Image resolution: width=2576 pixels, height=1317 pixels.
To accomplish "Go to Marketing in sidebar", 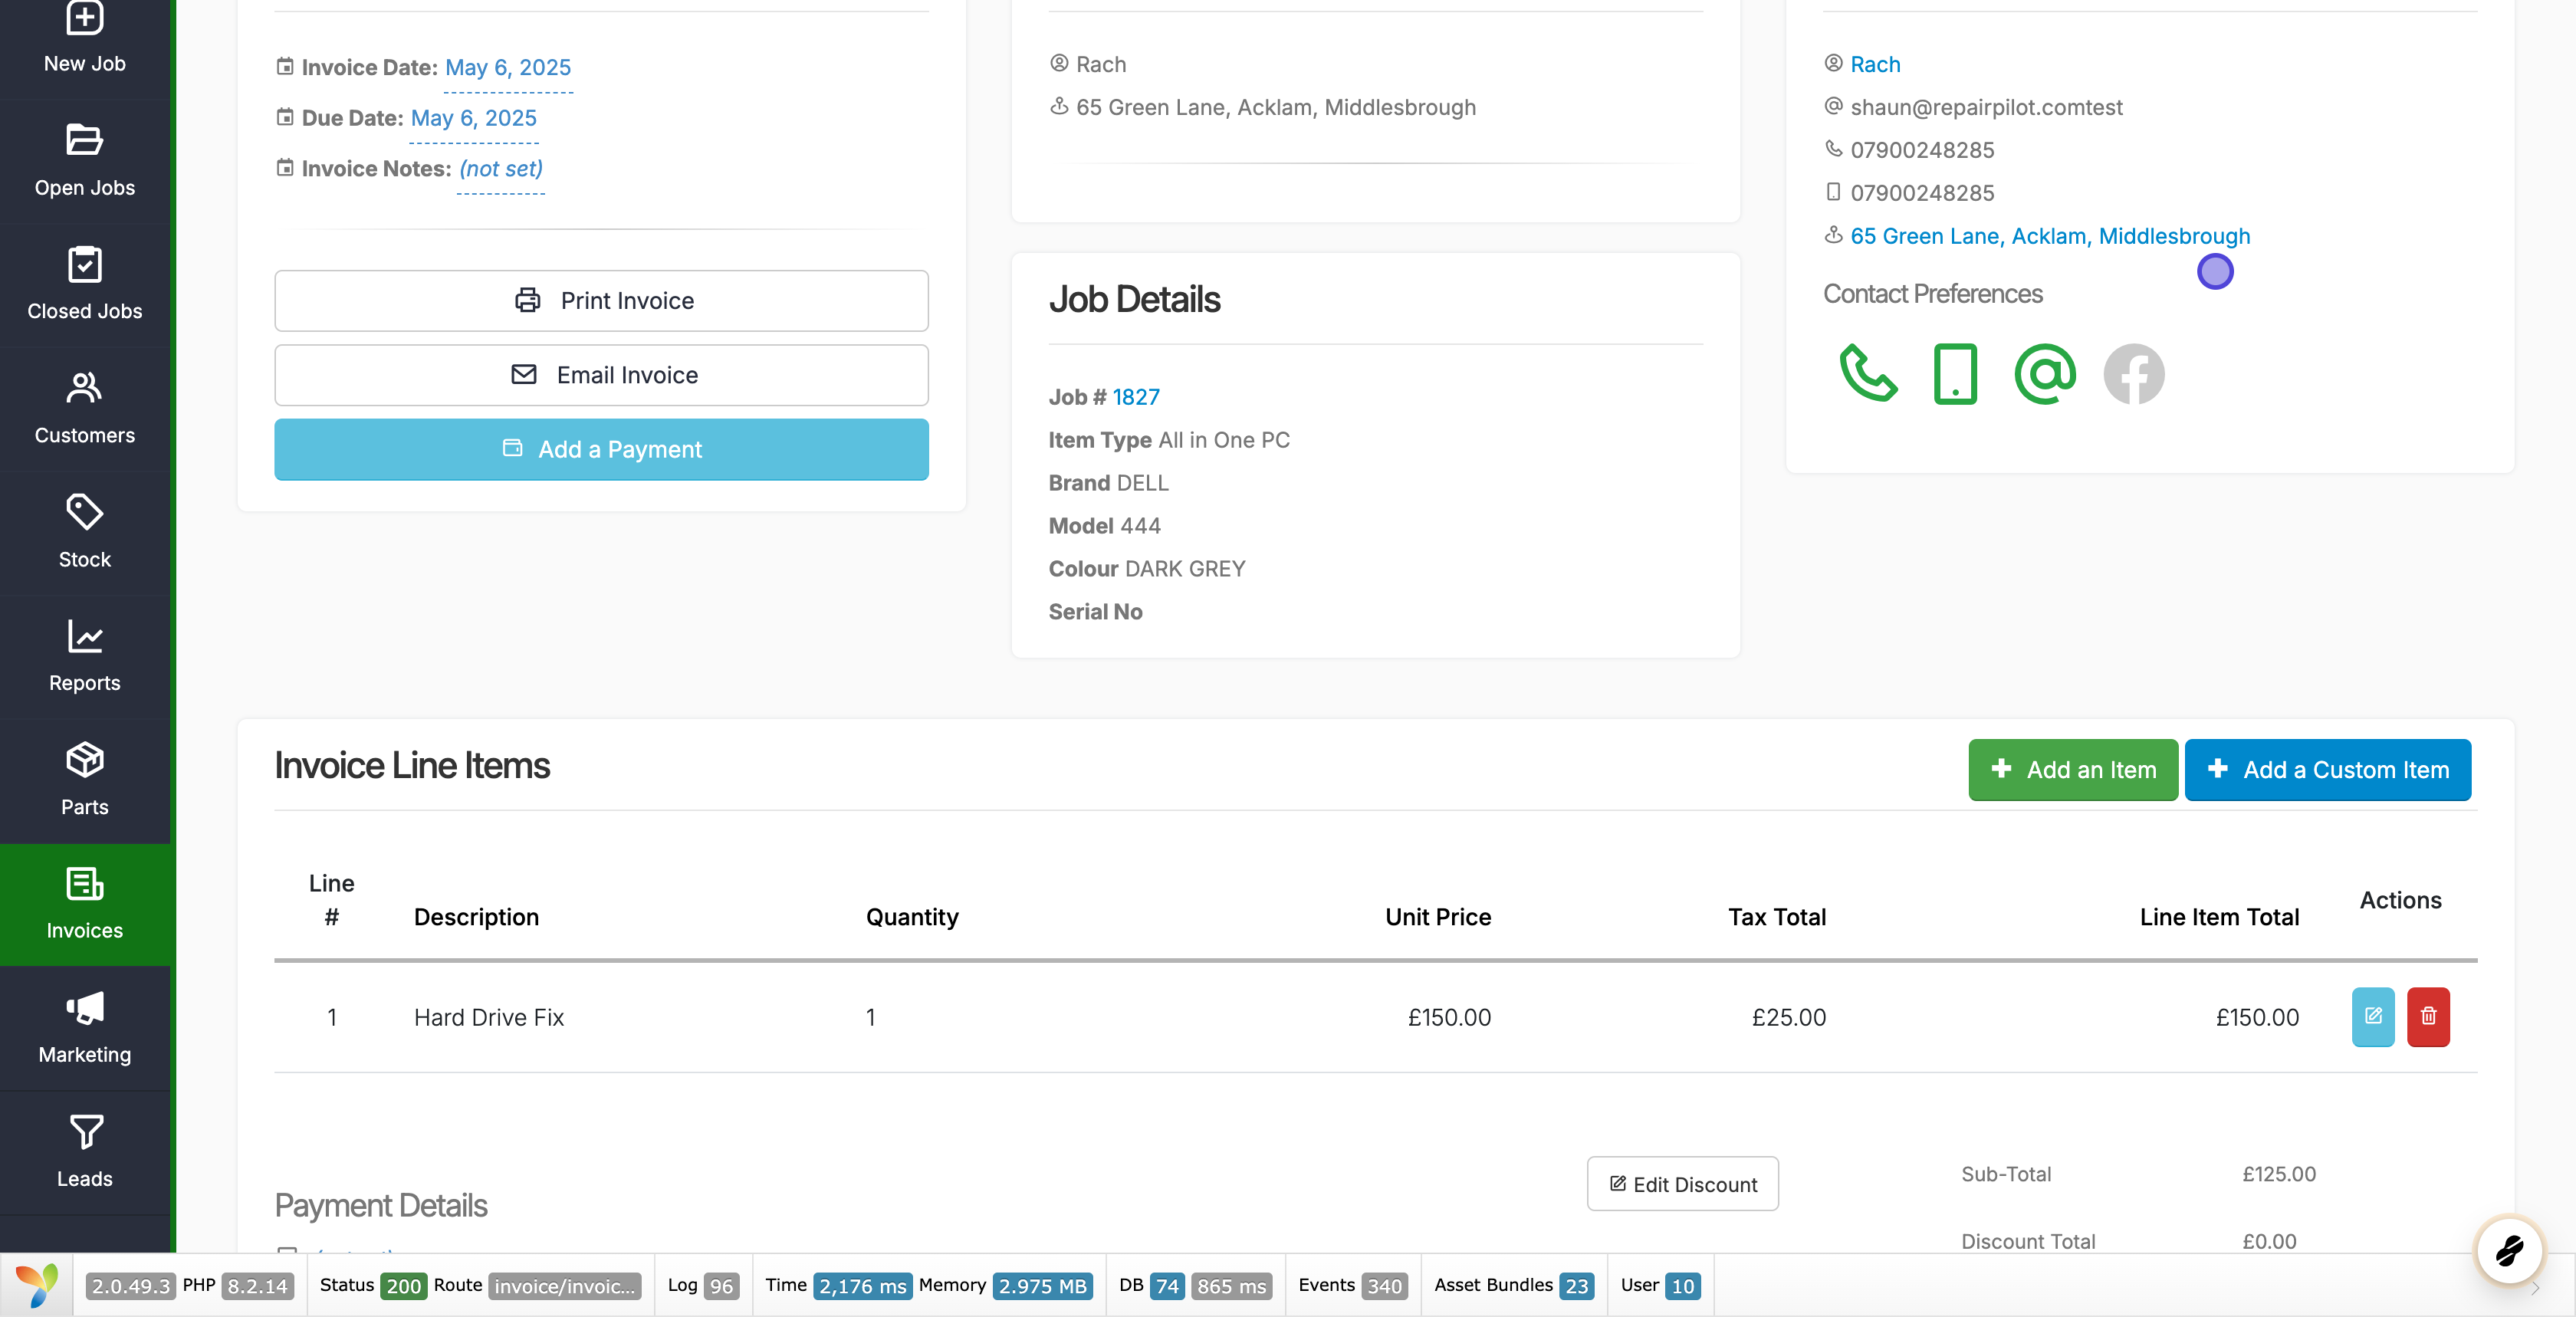I will (85, 1028).
